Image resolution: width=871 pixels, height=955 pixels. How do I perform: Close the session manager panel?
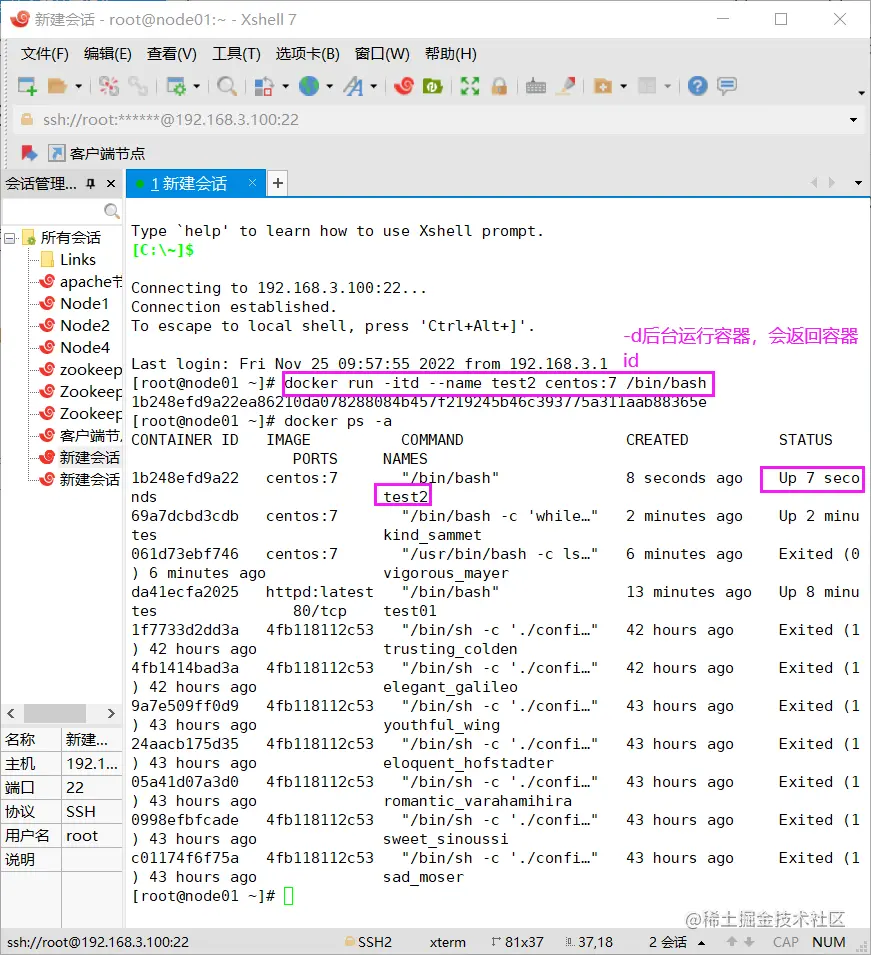coord(111,183)
